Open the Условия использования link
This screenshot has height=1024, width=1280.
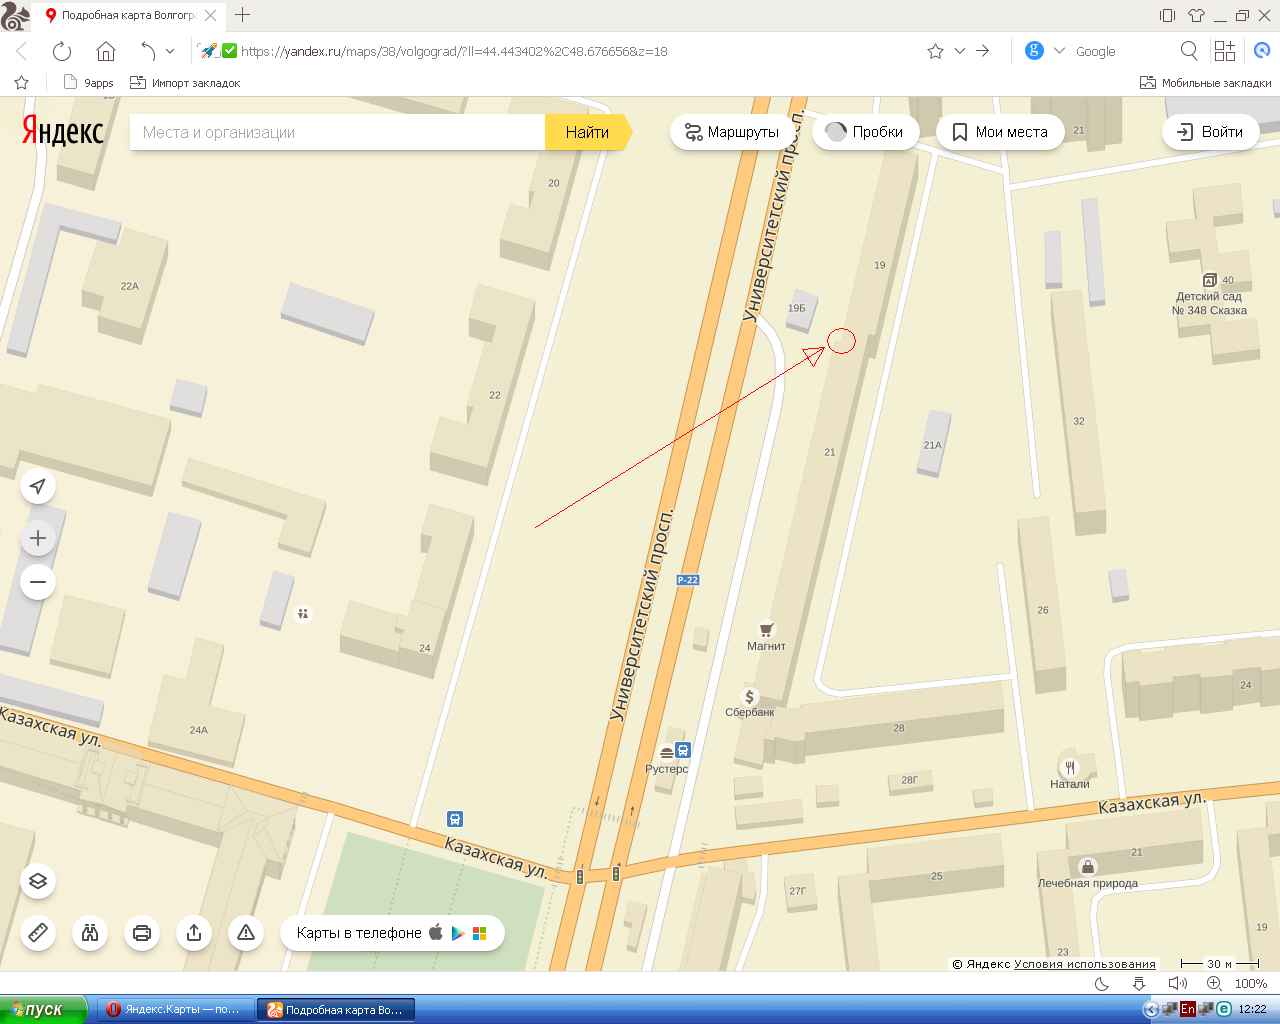pos(1084,964)
